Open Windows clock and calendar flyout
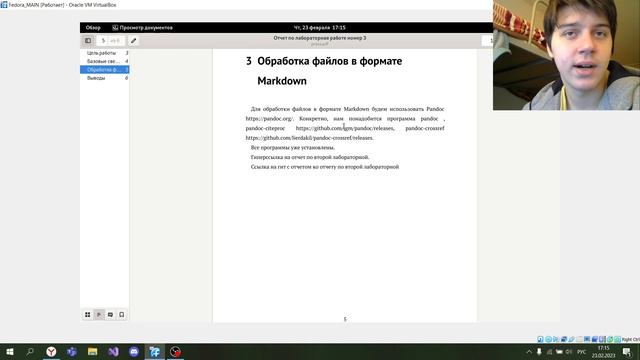Screen dimensions: 640x360 point(603,351)
